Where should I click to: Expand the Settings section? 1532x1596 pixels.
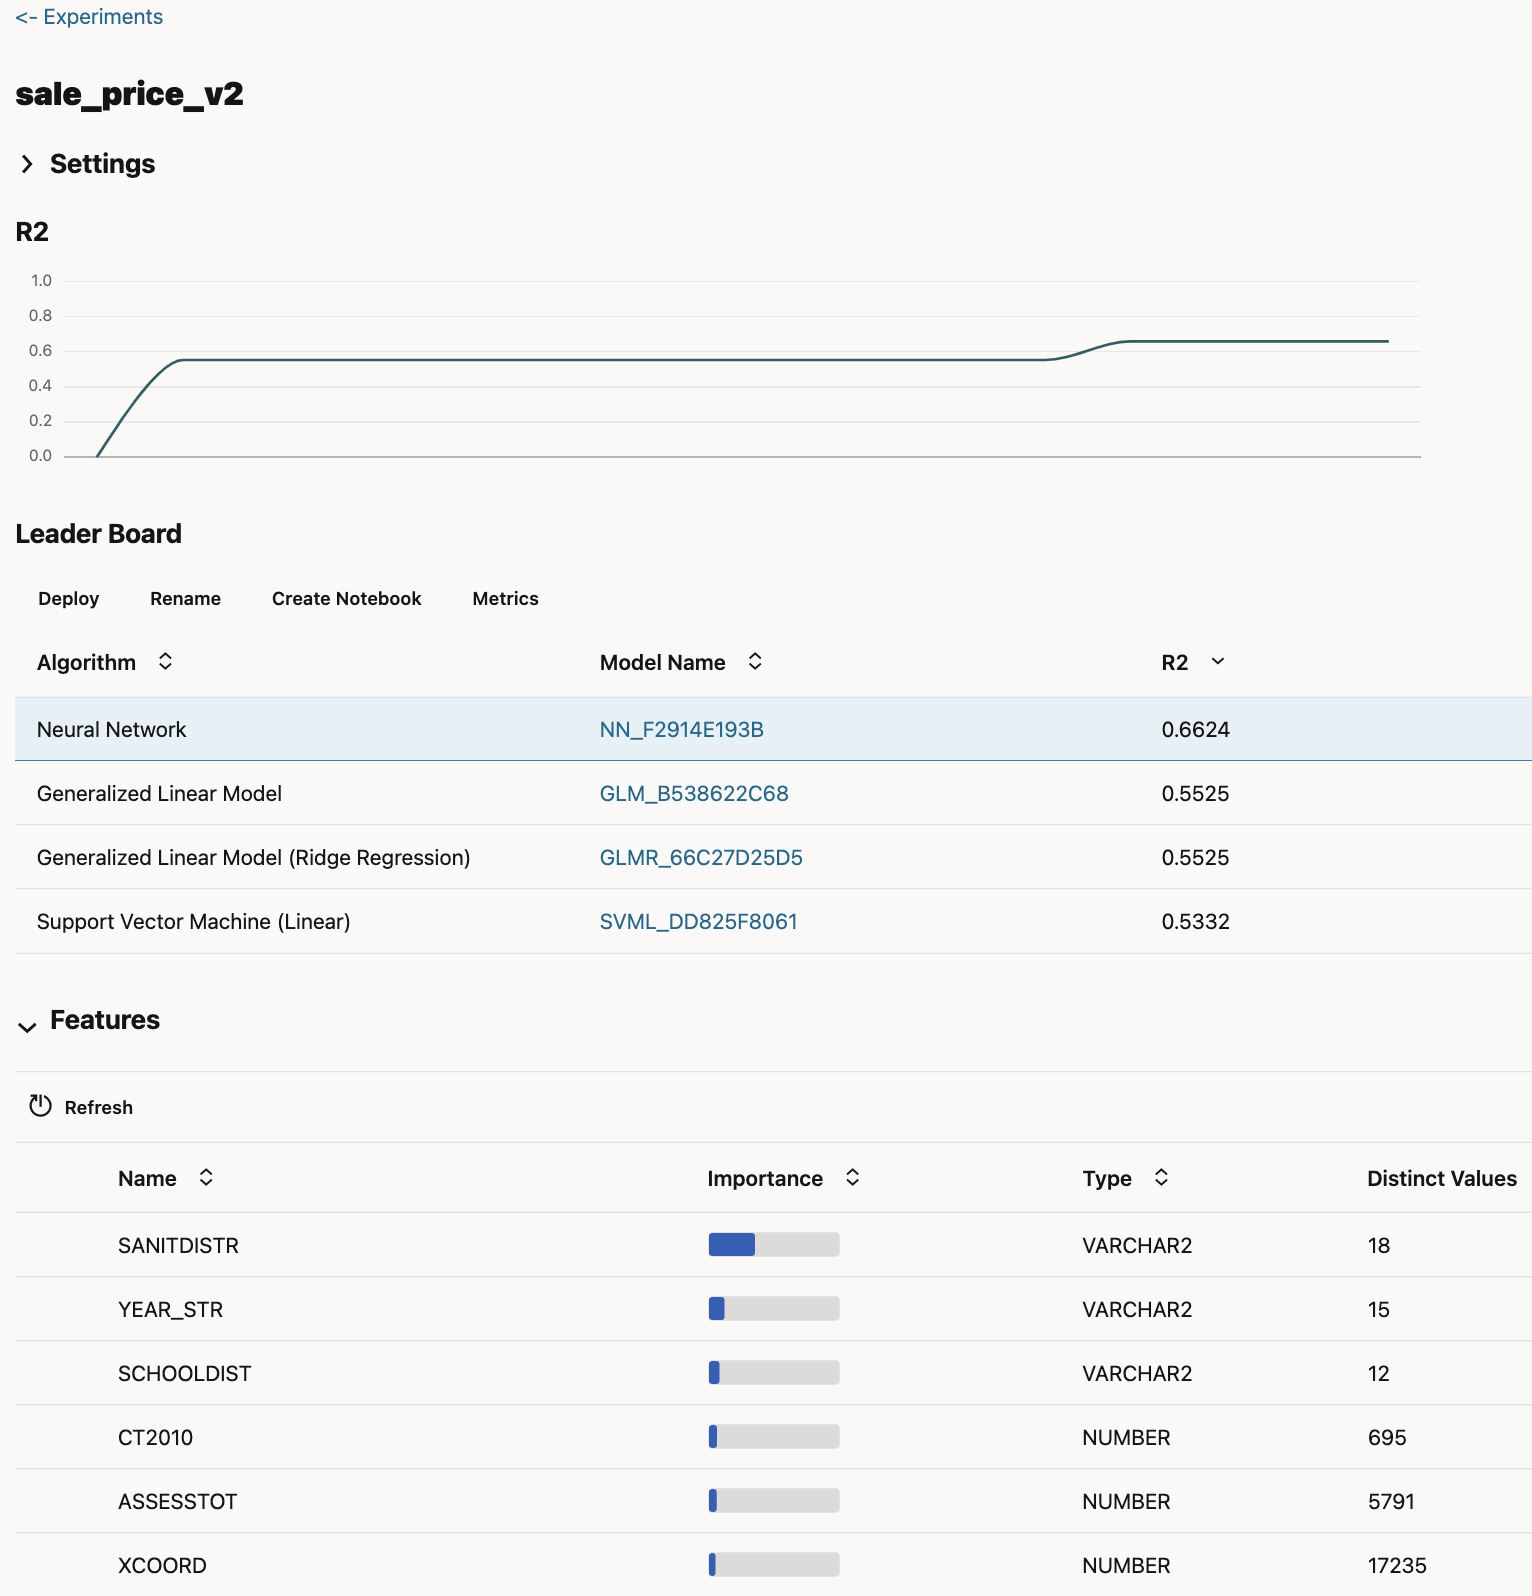click(27, 164)
